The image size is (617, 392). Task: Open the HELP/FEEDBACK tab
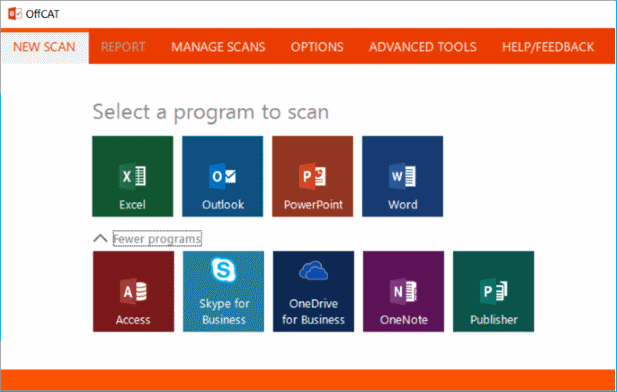click(x=548, y=47)
